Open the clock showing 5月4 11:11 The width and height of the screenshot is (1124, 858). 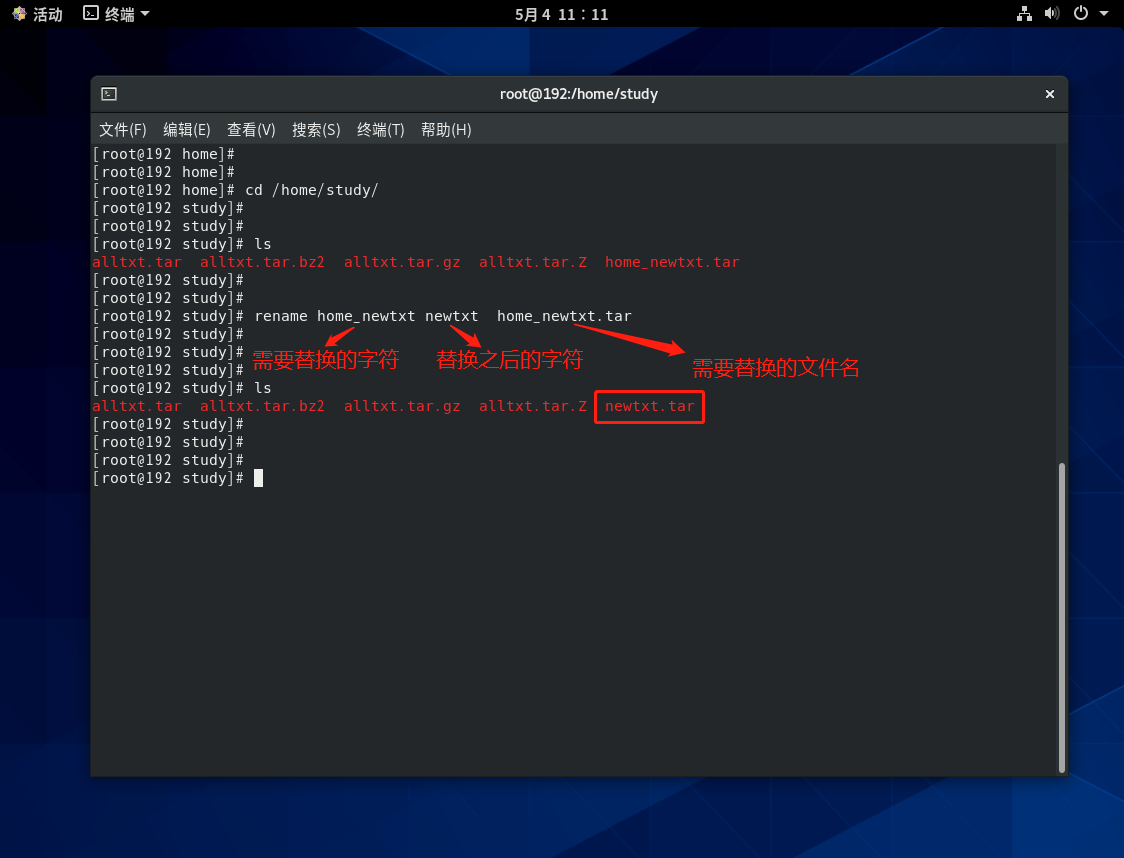561,14
